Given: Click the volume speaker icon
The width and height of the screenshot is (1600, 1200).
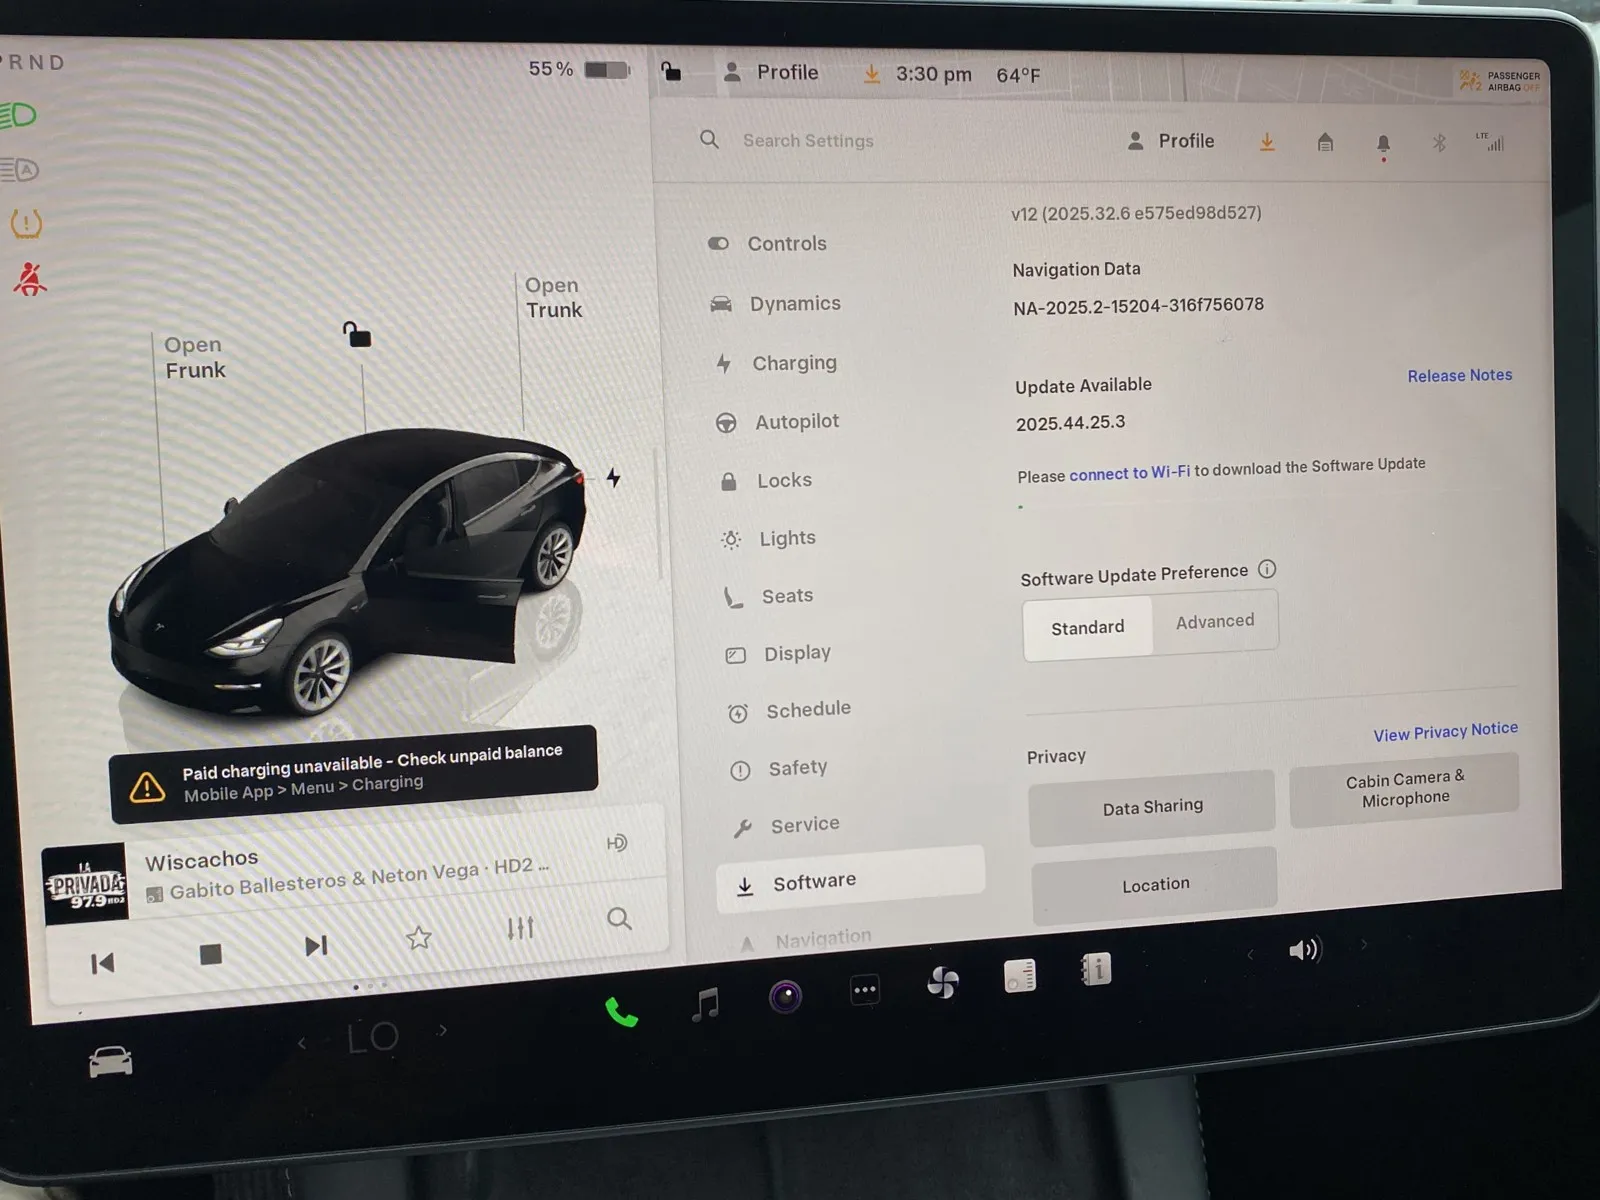Looking at the screenshot, I should 1304,949.
